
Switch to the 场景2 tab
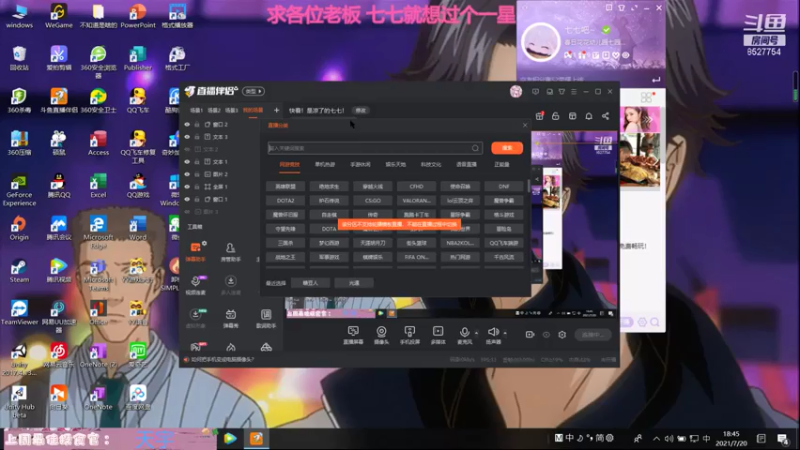(x=214, y=110)
